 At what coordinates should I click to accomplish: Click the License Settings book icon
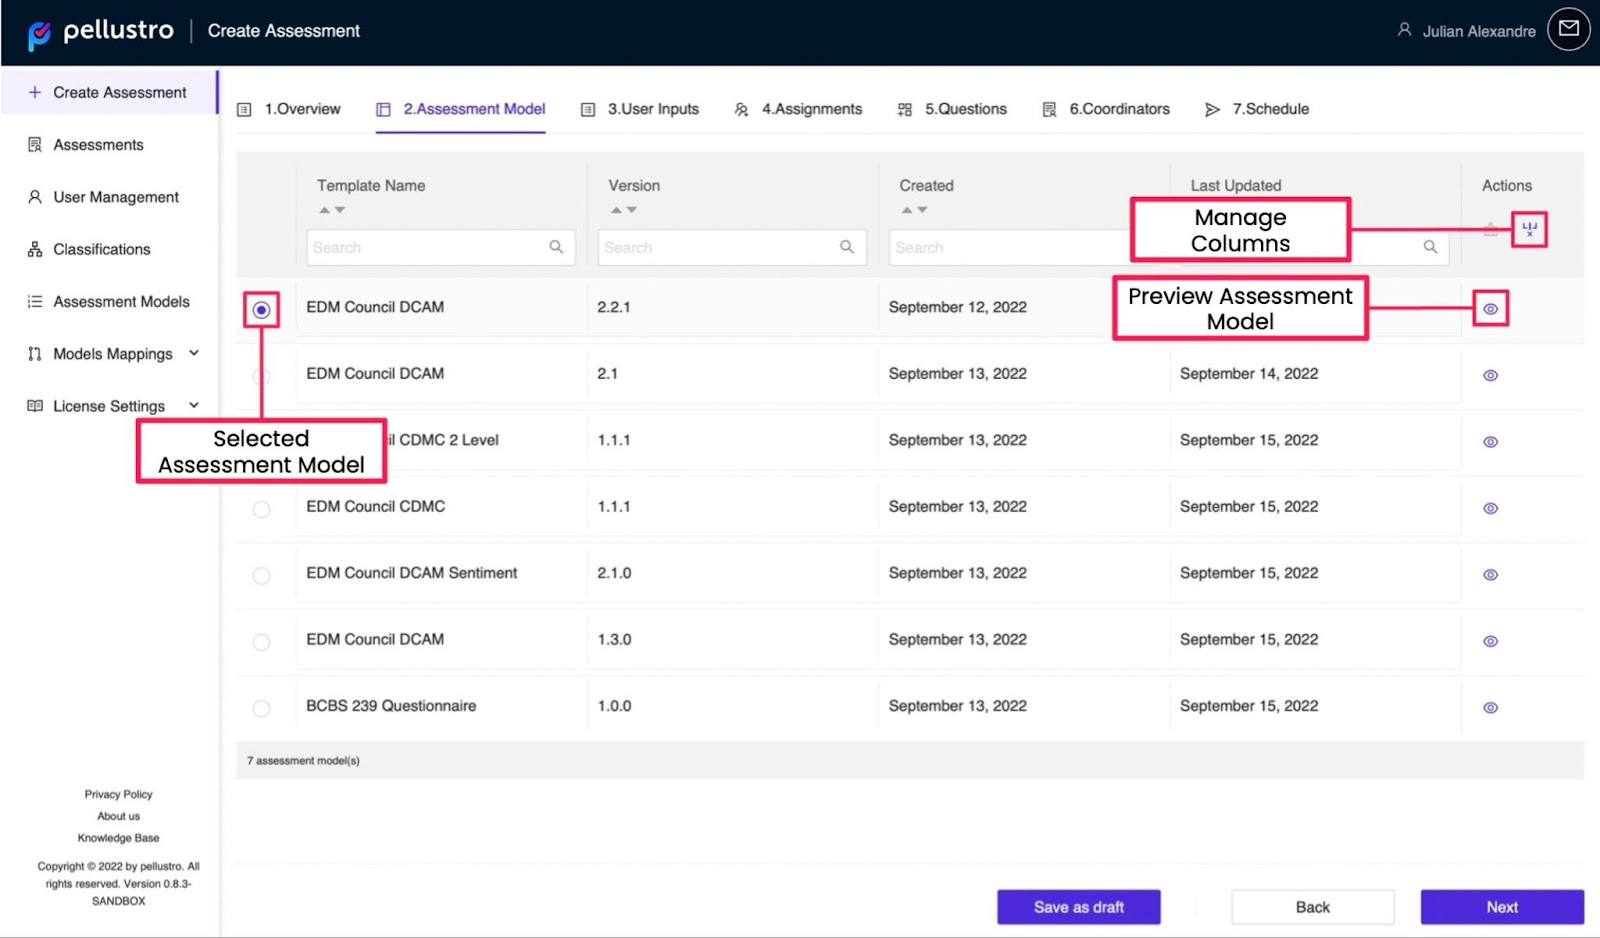pos(35,406)
